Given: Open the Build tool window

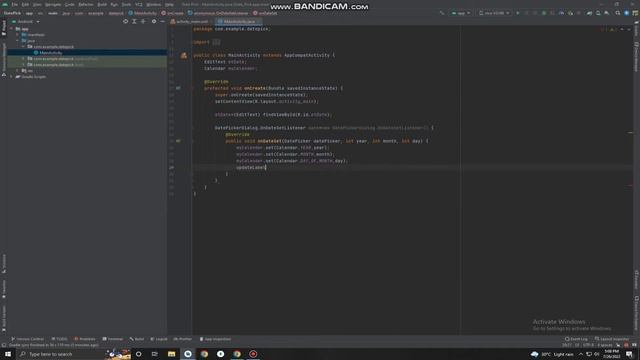Looking at the screenshot, I should (x=137, y=339).
